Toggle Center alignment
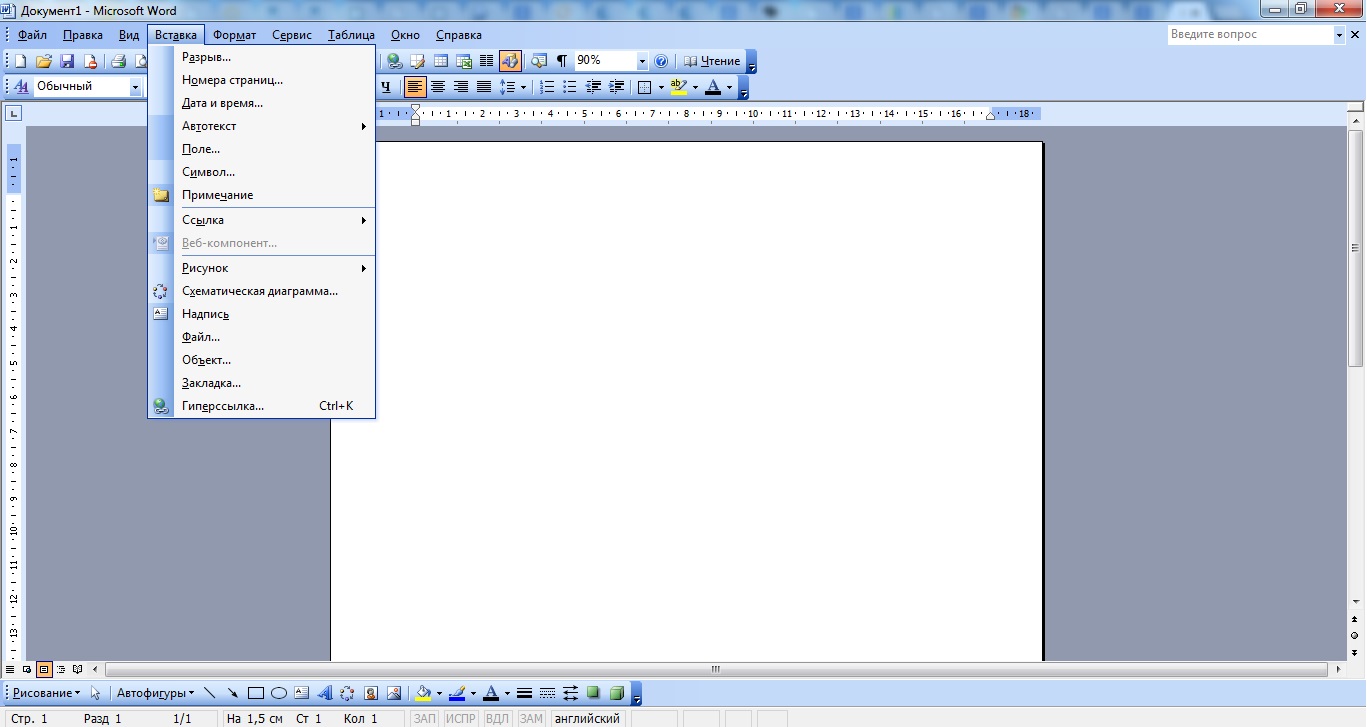This screenshot has width=1367, height=727. [438, 87]
